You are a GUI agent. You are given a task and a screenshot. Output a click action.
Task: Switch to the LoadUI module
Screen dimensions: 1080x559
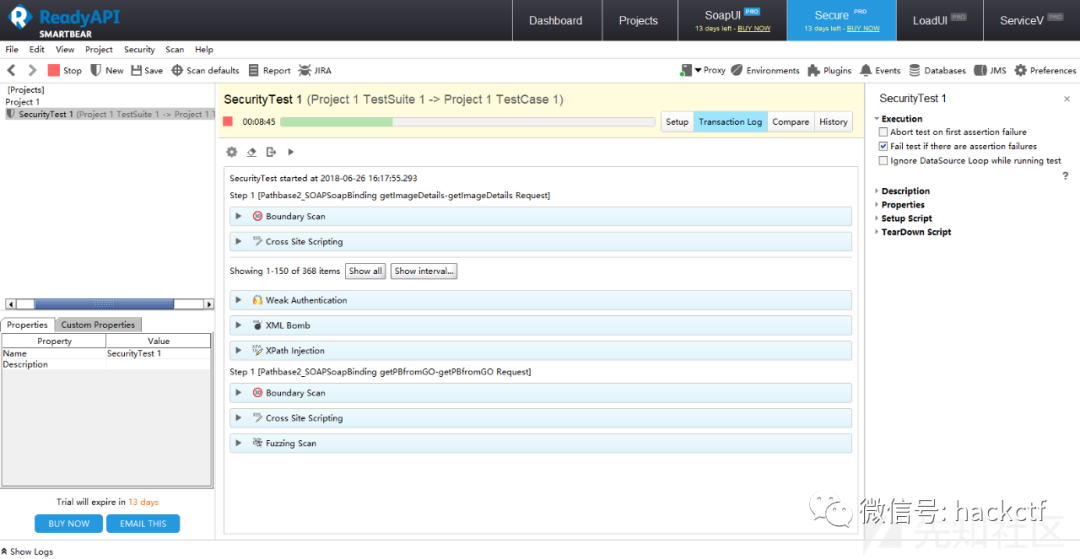pos(939,21)
